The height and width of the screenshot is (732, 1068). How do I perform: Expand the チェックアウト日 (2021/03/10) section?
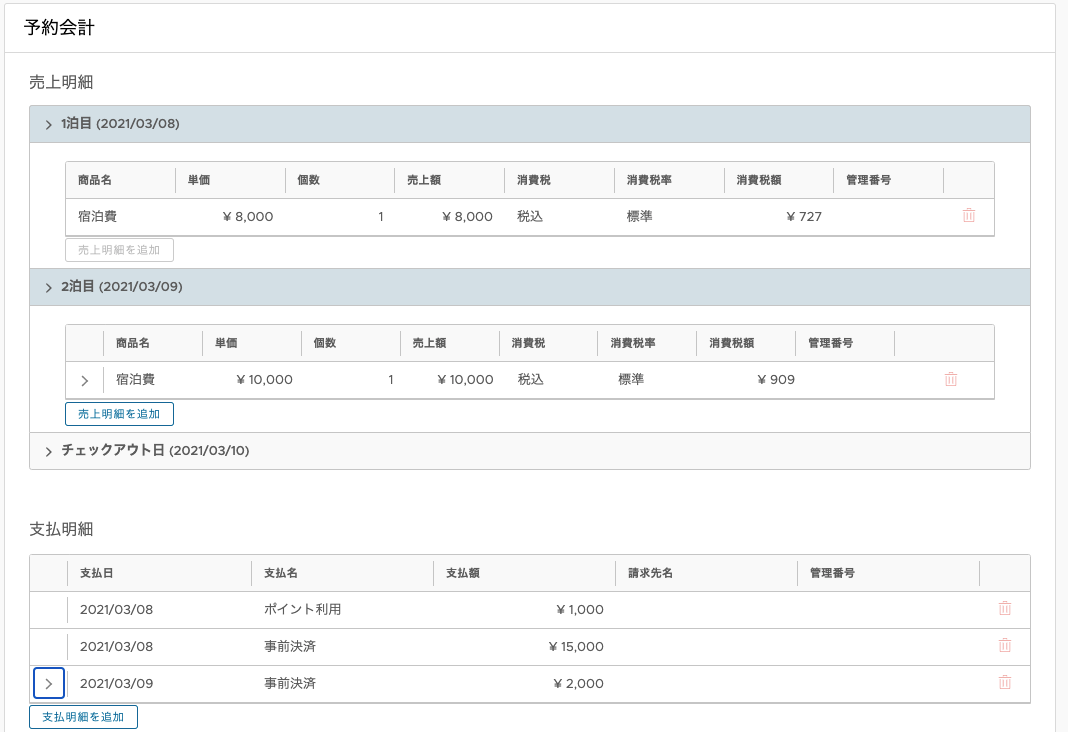coord(48,451)
